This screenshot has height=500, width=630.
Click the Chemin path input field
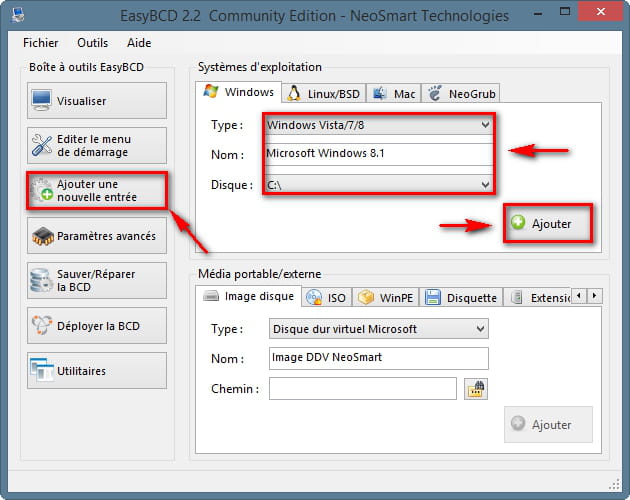tap(363, 389)
